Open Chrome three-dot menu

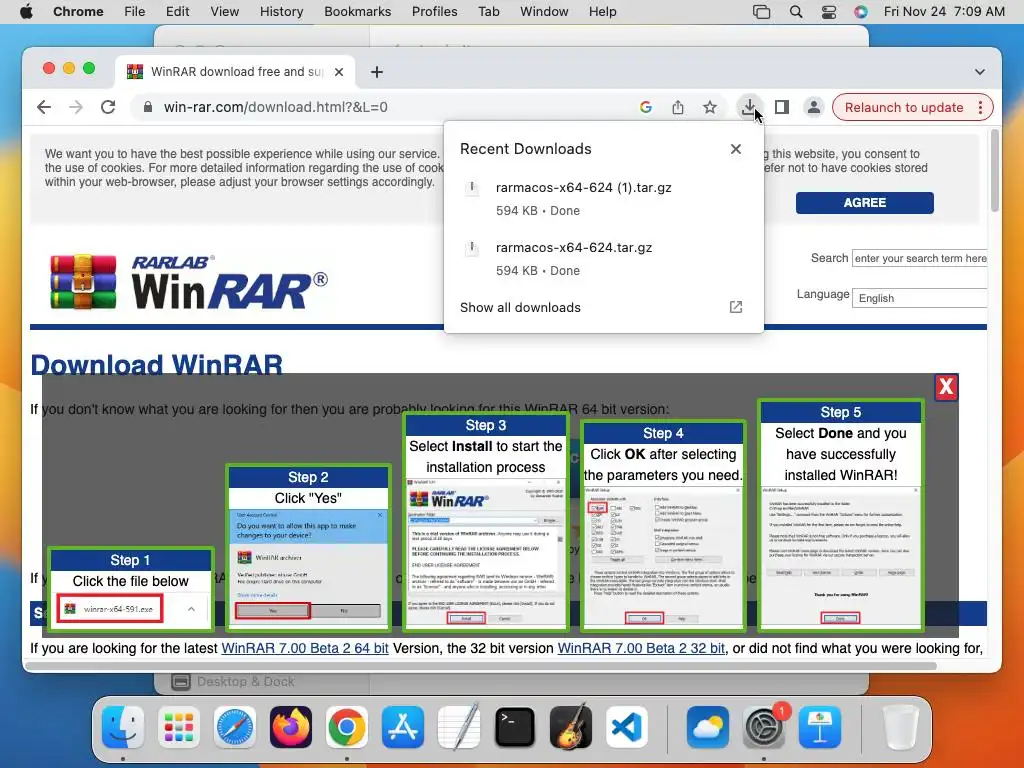click(x=980, y=107)
